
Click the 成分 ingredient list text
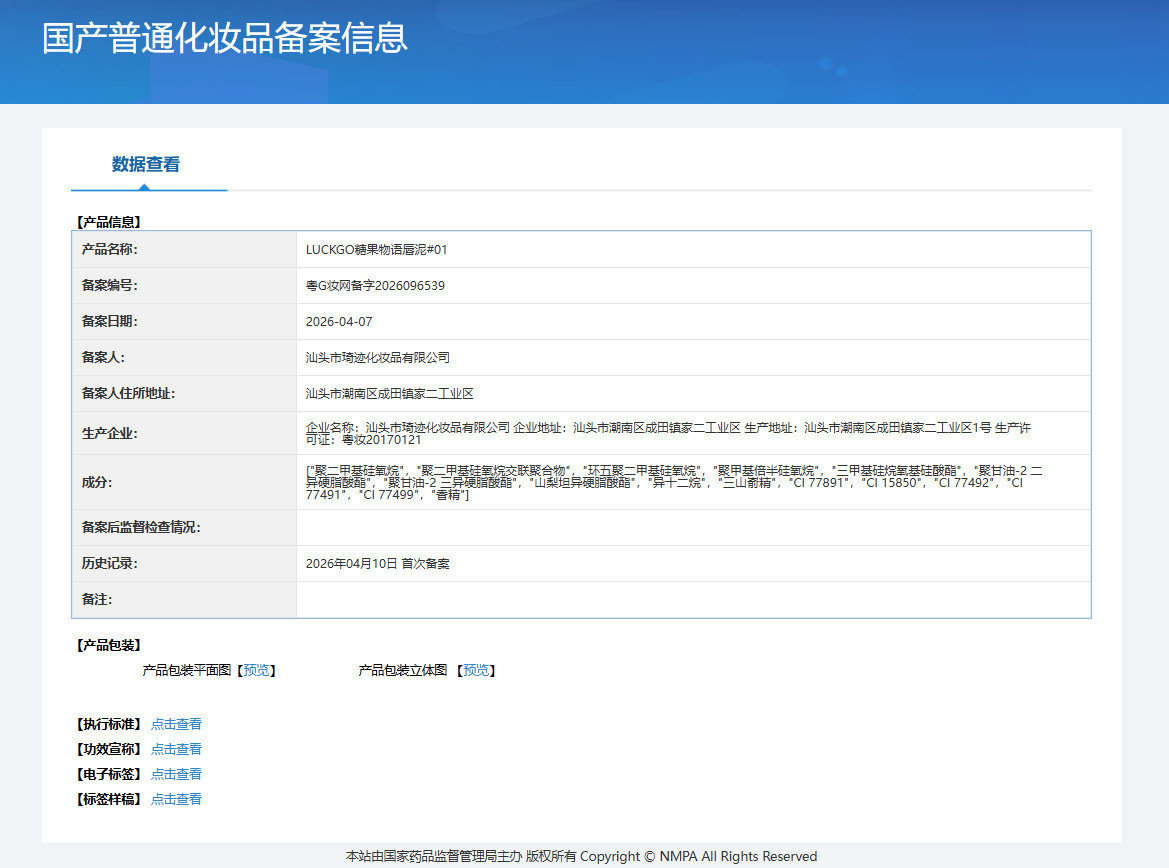pos(674,482)
